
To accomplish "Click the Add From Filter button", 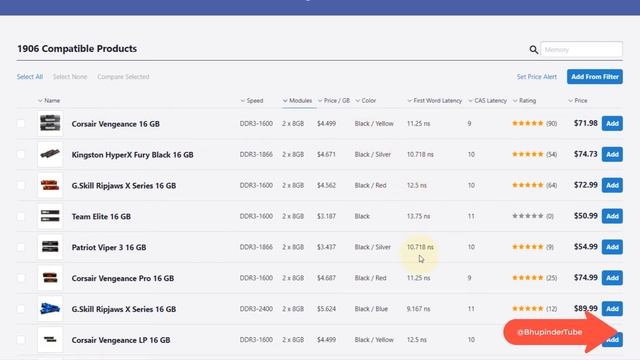I will (x=595, y=77).
